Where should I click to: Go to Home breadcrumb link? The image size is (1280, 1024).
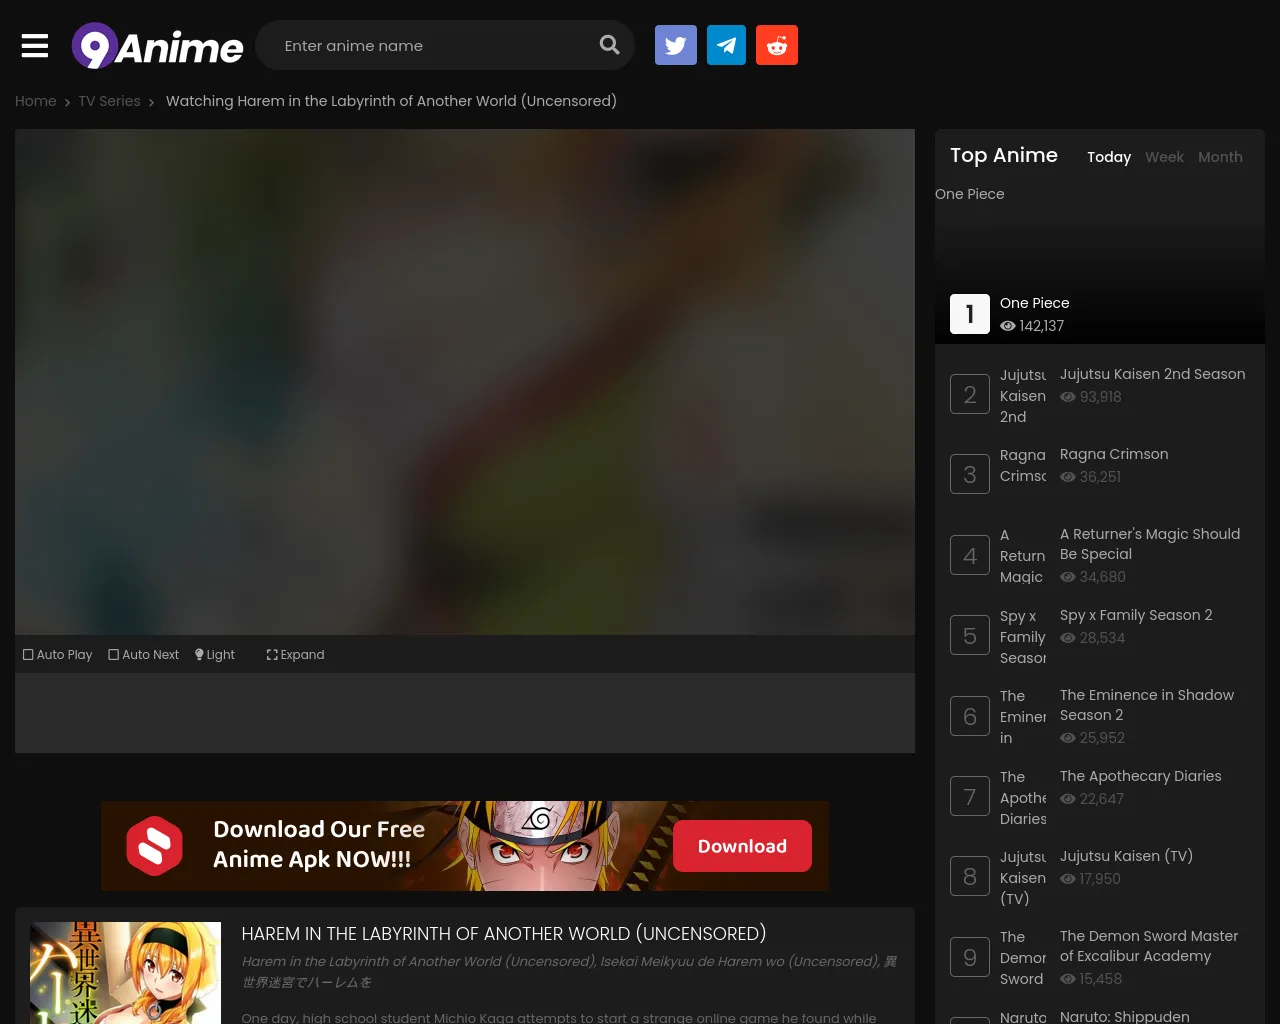coord(35,101)
